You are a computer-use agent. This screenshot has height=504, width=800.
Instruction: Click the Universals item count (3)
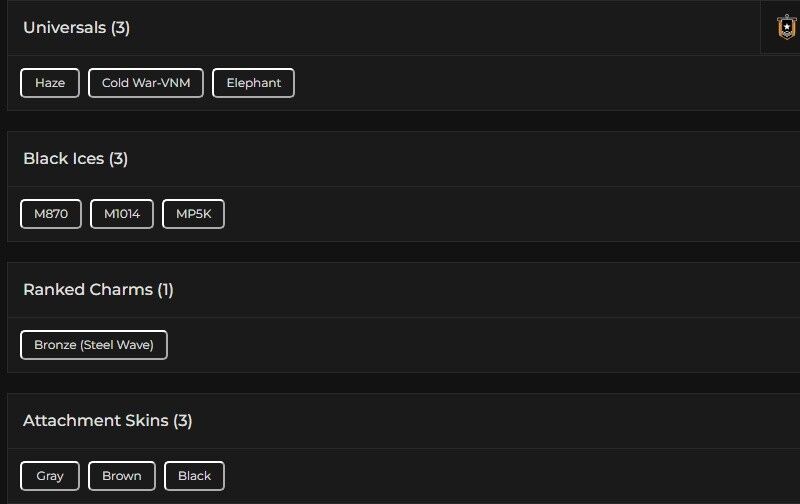[x=120, y=28]
